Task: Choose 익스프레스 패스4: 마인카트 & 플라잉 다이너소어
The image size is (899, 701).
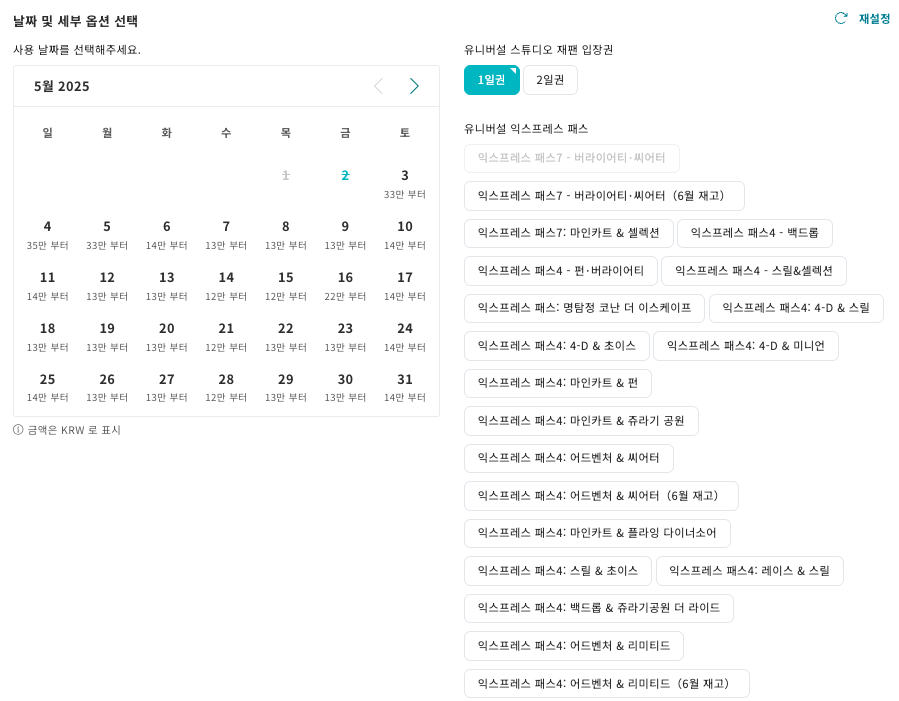Action: (597, 534)
